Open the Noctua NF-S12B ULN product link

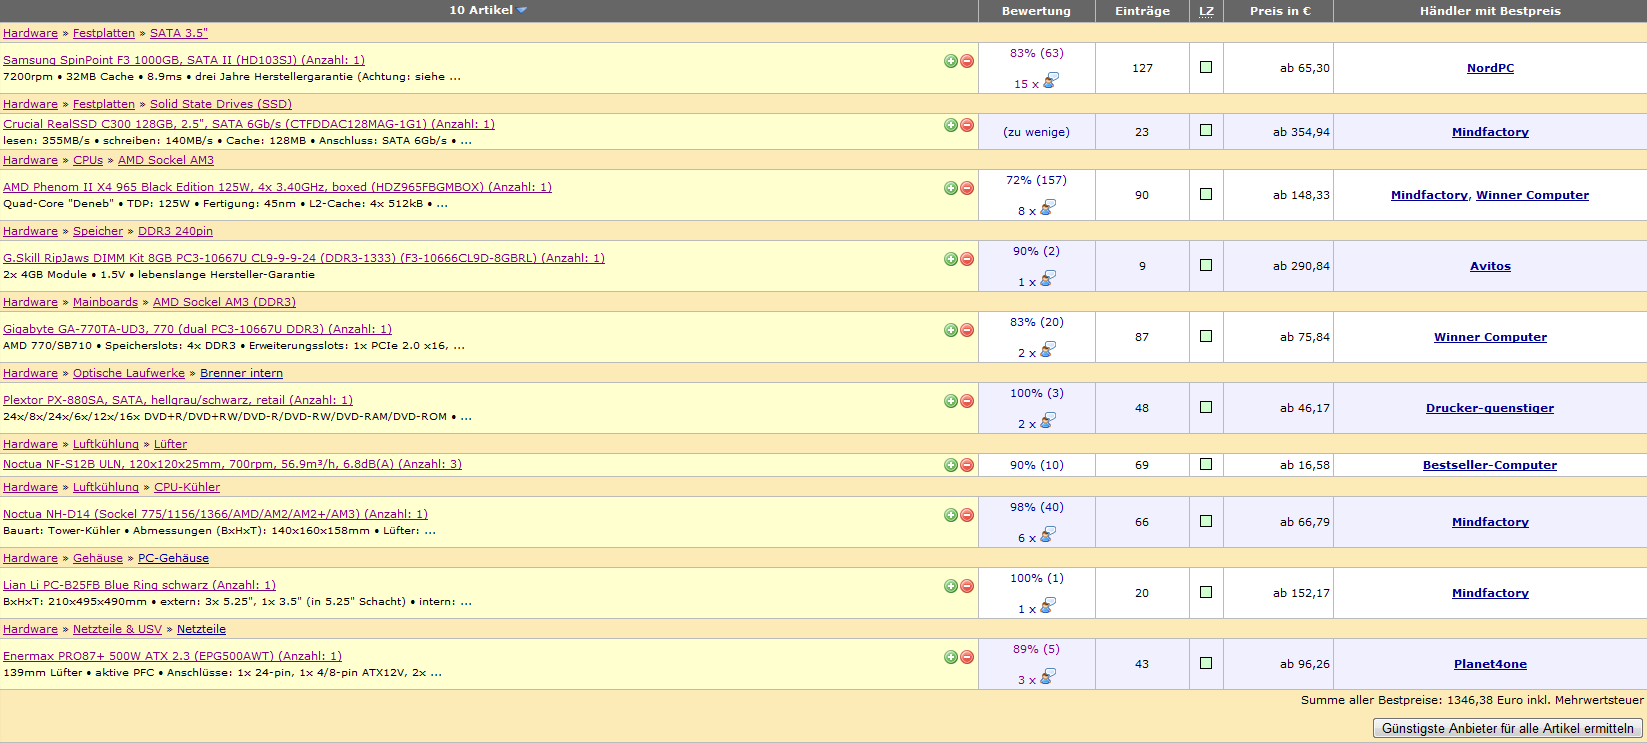pyautogui.click(x=232, y=464)
